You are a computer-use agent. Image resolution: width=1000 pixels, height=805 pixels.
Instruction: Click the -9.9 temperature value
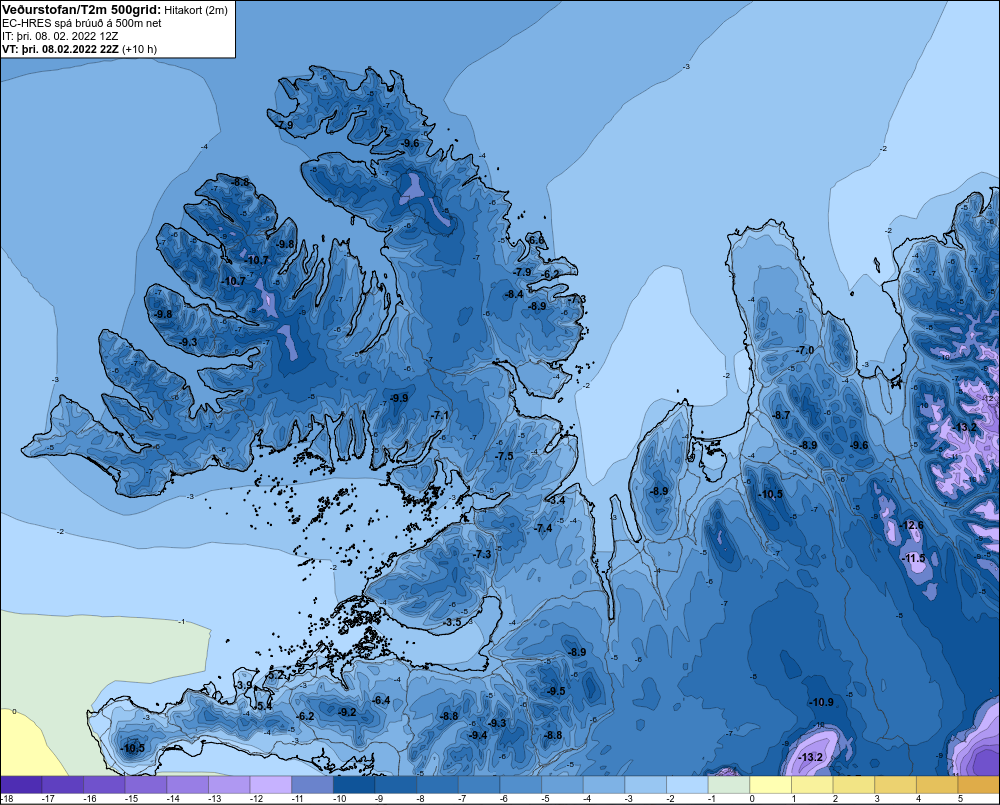tap(399, 397)
